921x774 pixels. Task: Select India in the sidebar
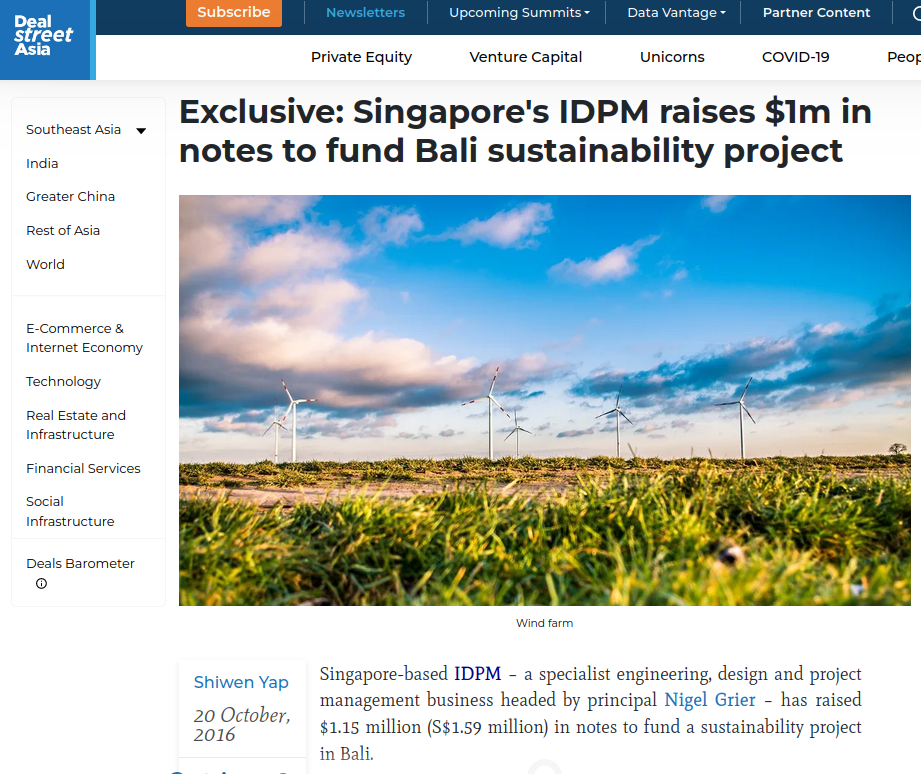pos(42,163)
